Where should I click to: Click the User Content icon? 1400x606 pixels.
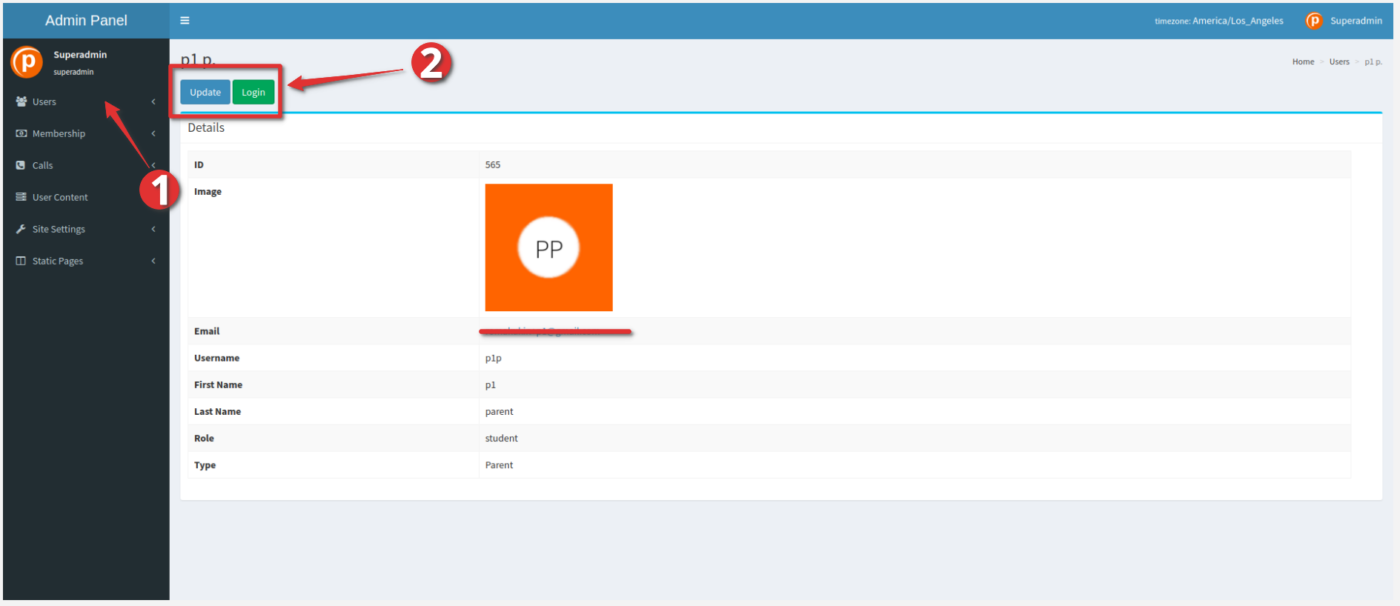tap(20, 197)
